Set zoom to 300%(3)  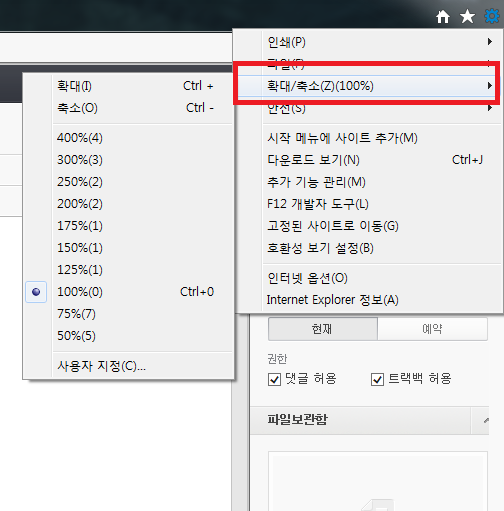pos(128,160)
